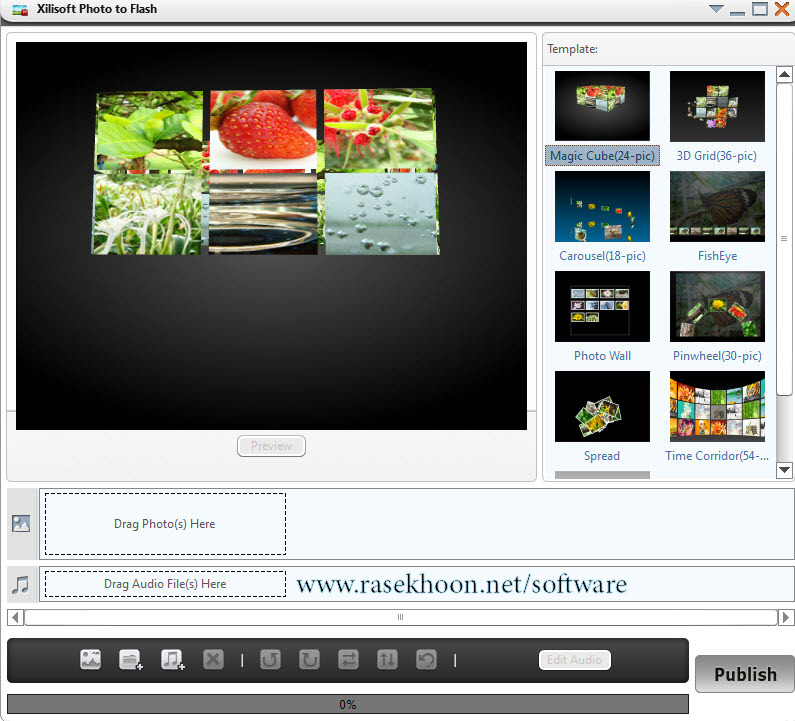Select the FishEye template thumbnail

click(x=717, y=206)
